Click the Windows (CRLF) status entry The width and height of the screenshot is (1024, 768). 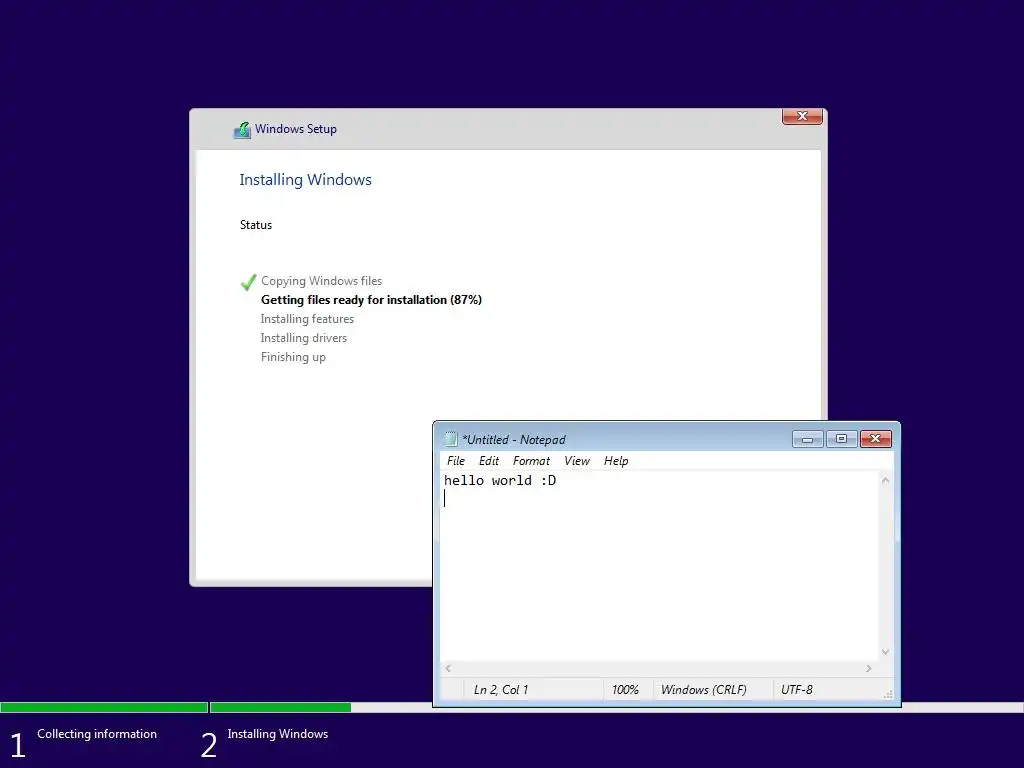703,690
